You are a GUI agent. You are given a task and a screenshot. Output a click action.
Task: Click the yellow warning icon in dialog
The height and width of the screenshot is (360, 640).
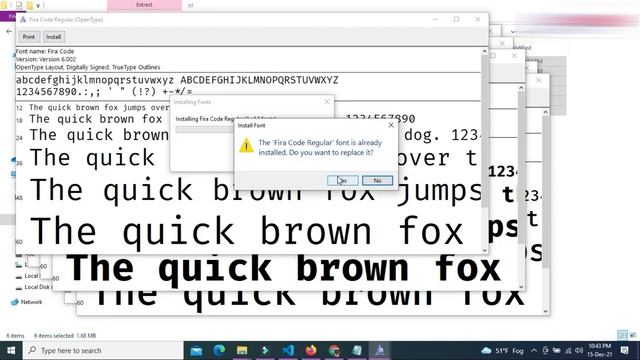(246, 145)
